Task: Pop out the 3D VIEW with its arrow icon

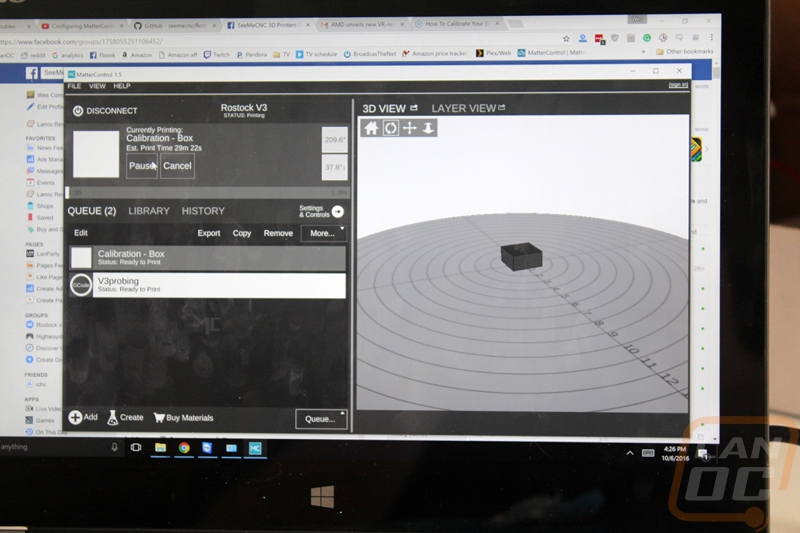Action: point(414,108)
